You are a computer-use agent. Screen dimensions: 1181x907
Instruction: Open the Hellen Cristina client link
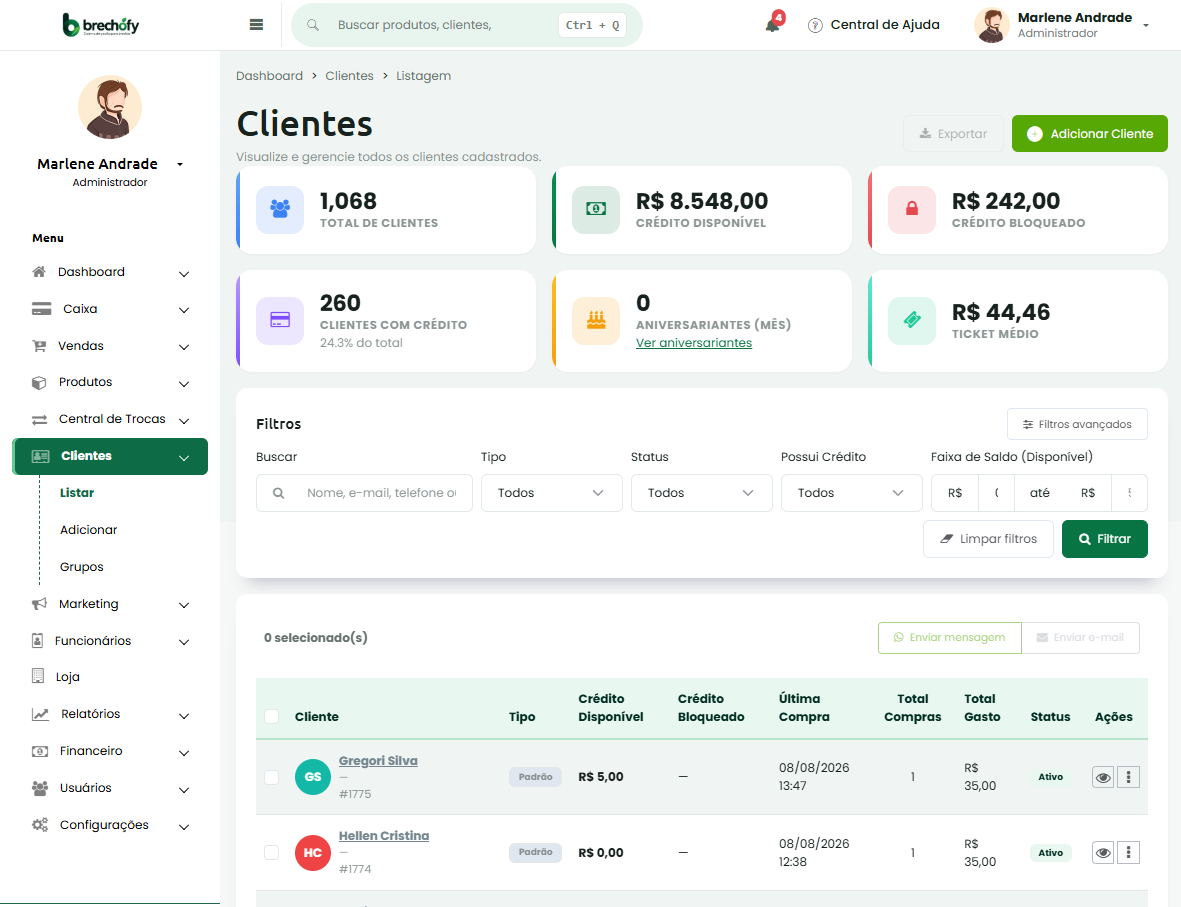pyautogui.click(x=384, y=835)
